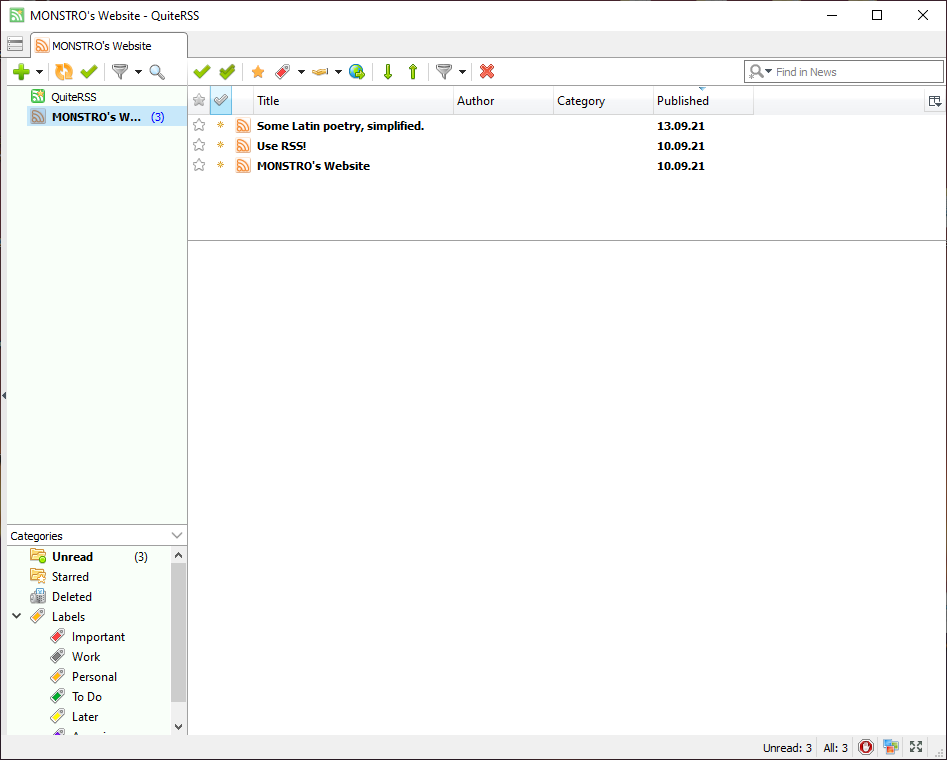The height and width of the screenshot is (760, 947).
Task: Open the dropdown arrow beside Add feed
Action: 39,72
